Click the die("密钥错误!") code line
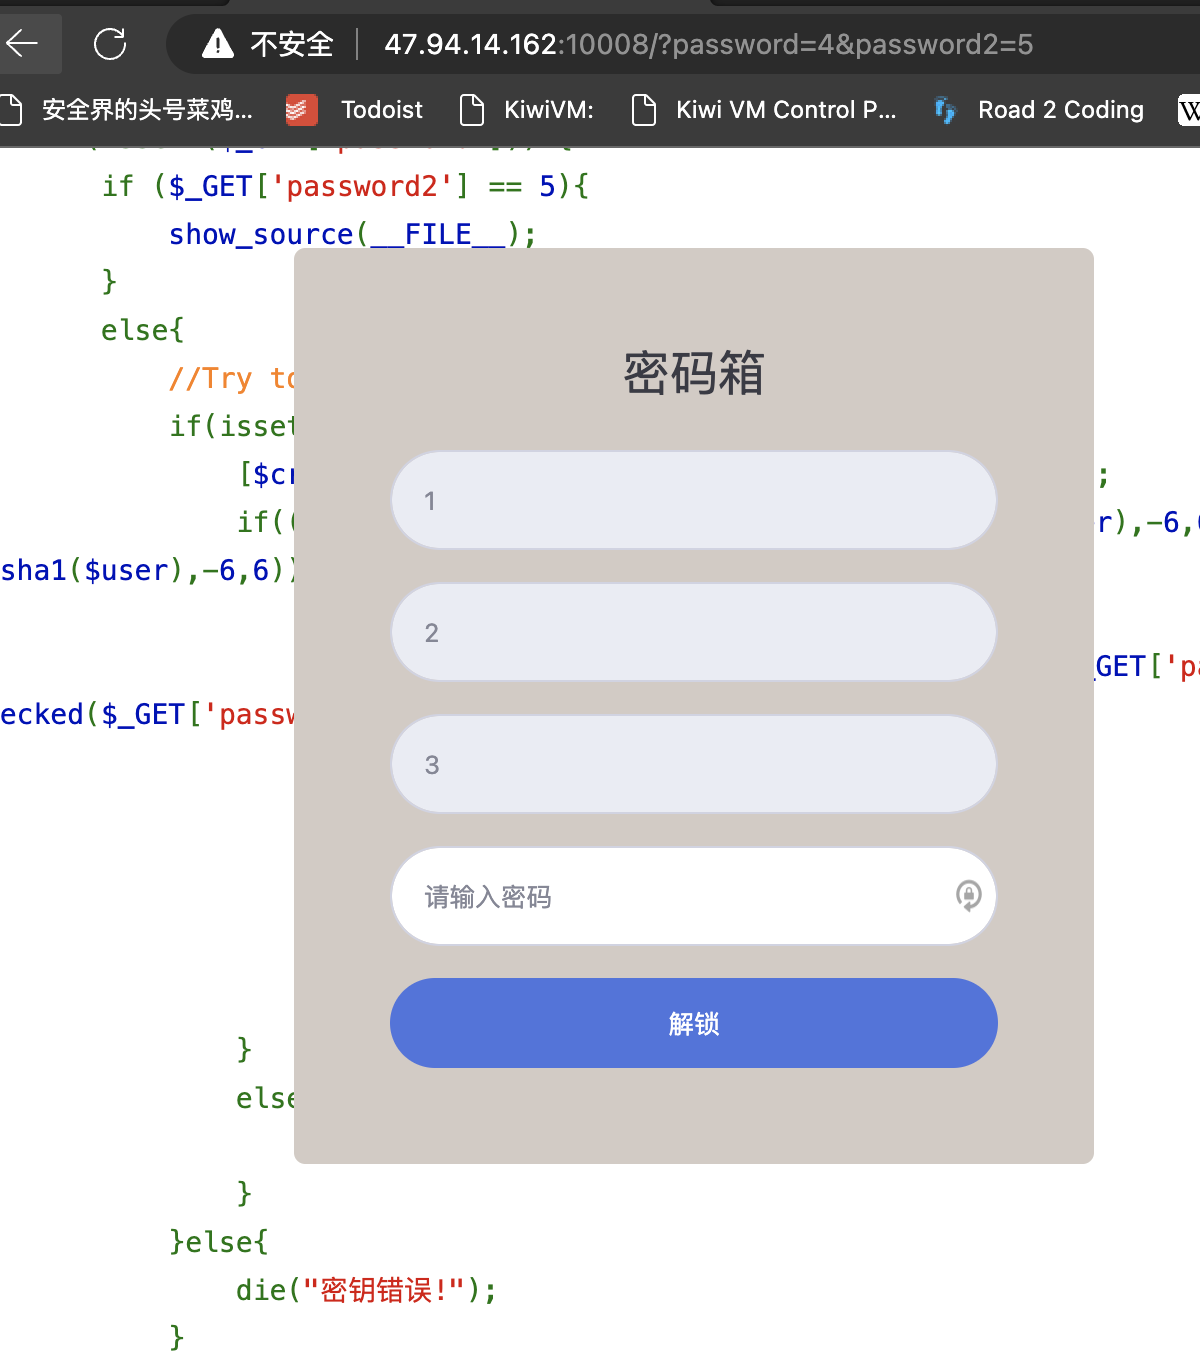The height and width of the screenshot is (1352, 1200). click(x=366, y=1290)
